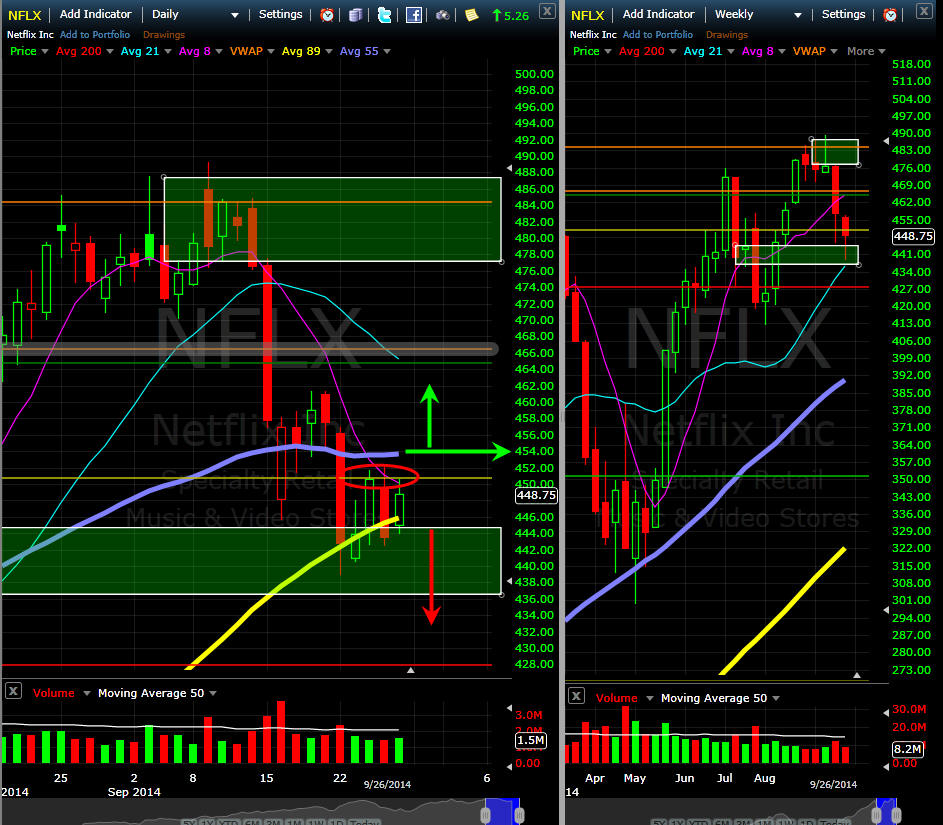Image resolution: width=943 pixels, height=825 pixels.
Task: Expand the Avg 21 dropdown in the Weekly chart
Action: (731, 52)
